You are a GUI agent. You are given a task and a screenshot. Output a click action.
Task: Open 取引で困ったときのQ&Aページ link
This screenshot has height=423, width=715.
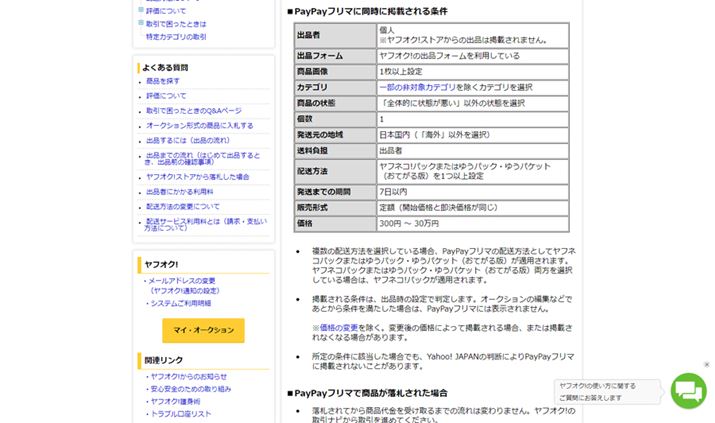click(x=194, y=110)
